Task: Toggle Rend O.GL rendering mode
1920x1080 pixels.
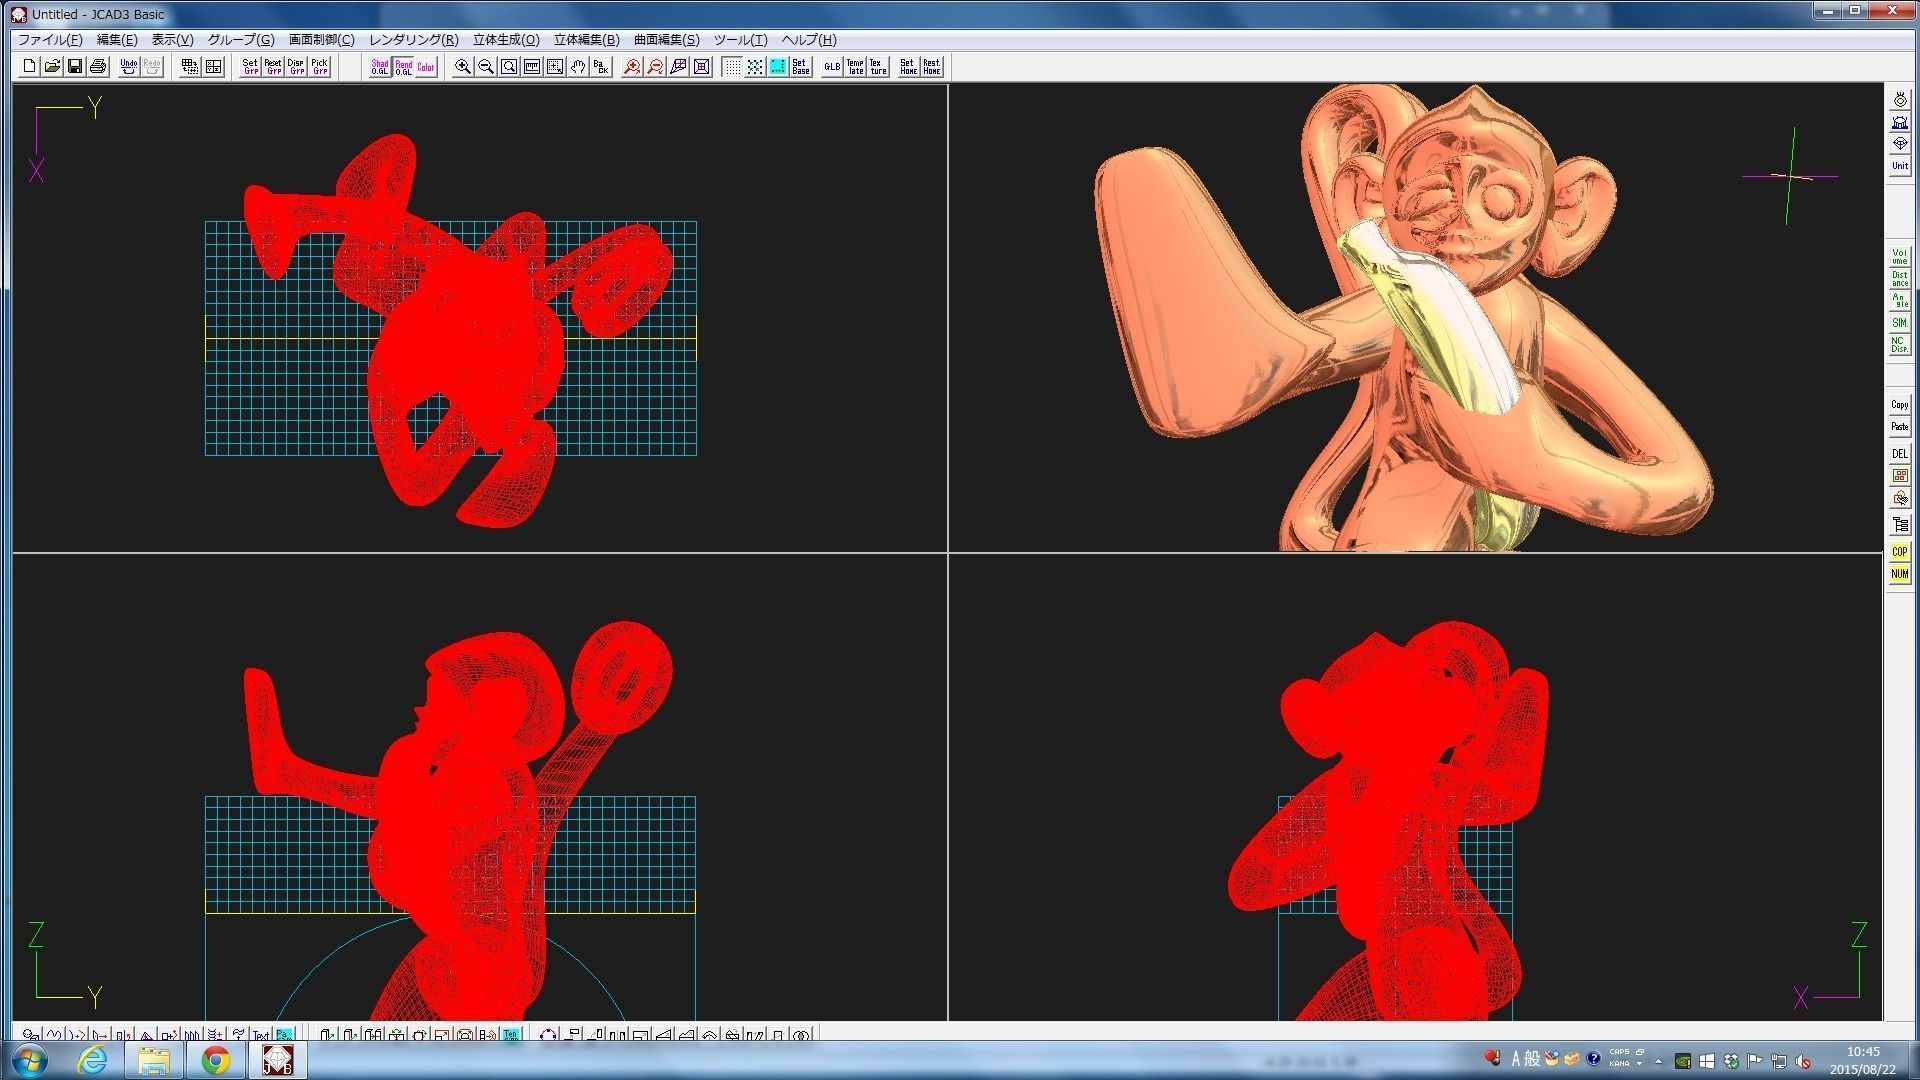Action: pyautogui.click(x=403, y=67)
